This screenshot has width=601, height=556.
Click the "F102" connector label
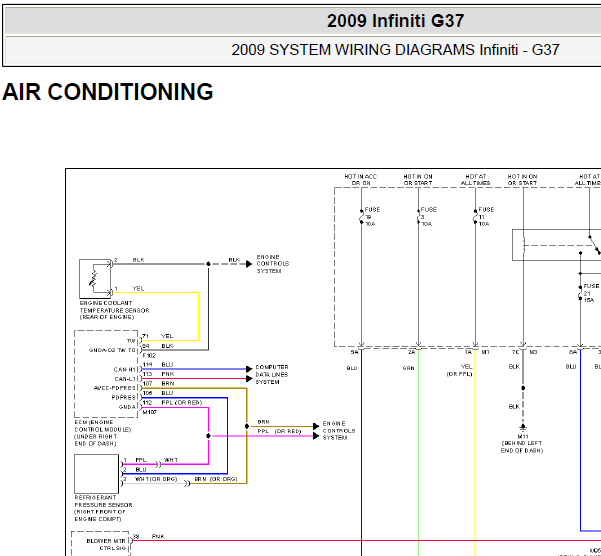point(149,355)
